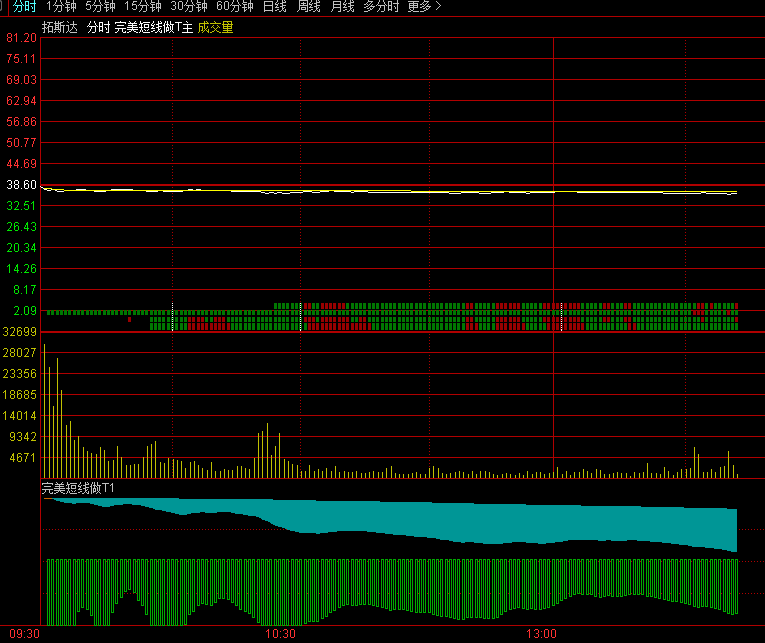Switch to the 60分钟 chart period

tap(234, 7)
